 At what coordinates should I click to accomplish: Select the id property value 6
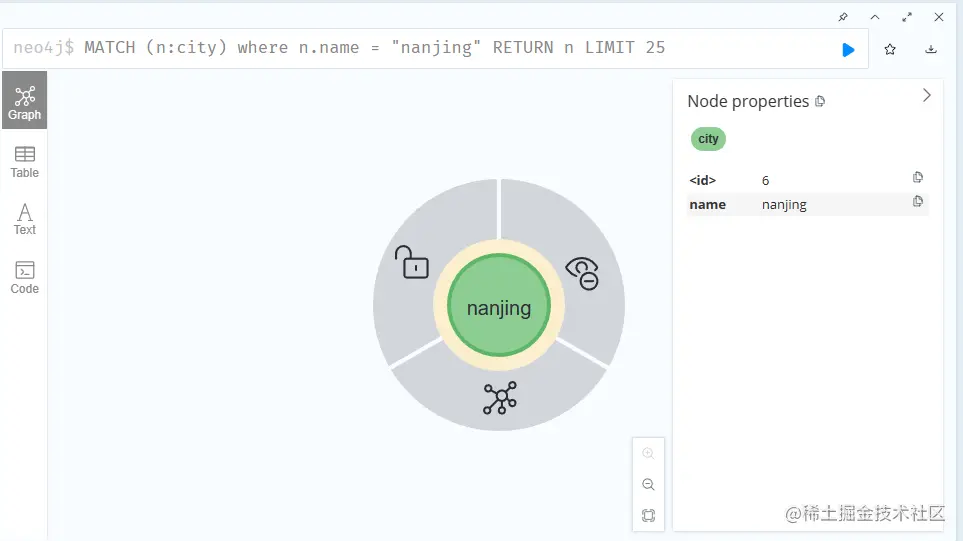point(765,181)
